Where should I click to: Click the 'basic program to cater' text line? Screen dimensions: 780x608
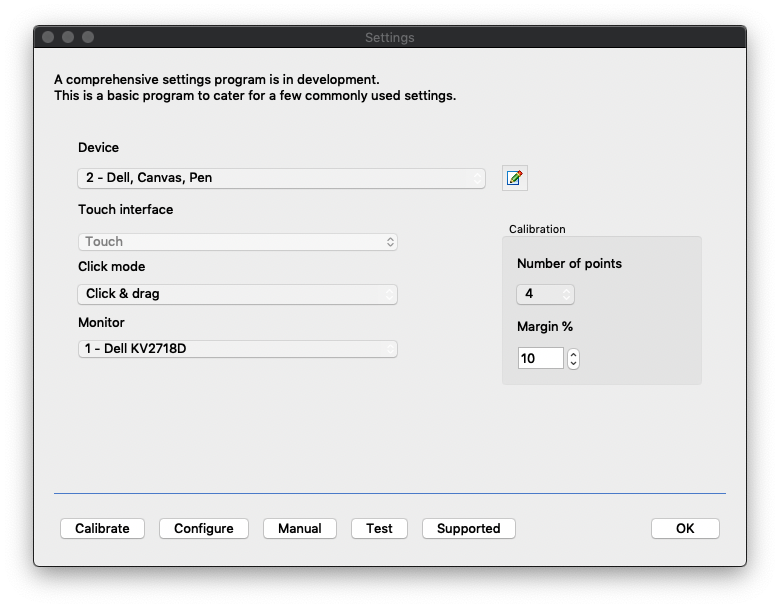pyautogui.click(x=255, y=96)
